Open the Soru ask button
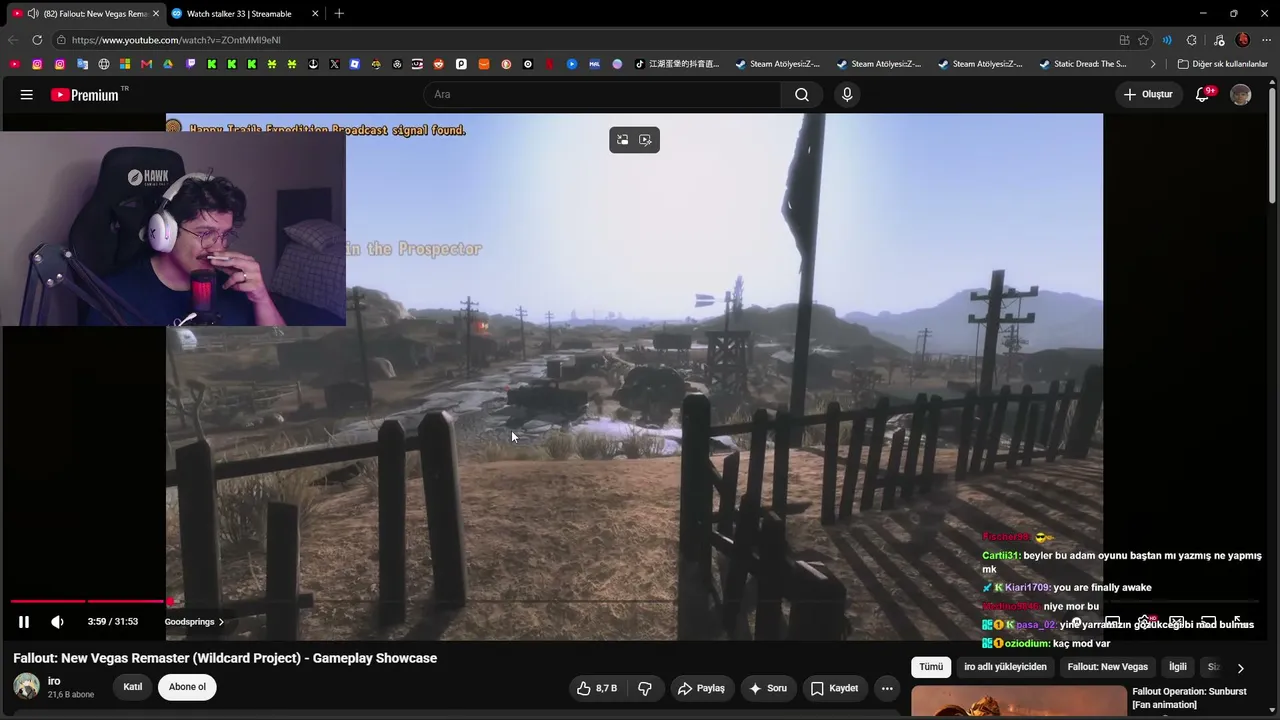The height and width of the screenshot is (720, 1280). [x=768, y=688]
